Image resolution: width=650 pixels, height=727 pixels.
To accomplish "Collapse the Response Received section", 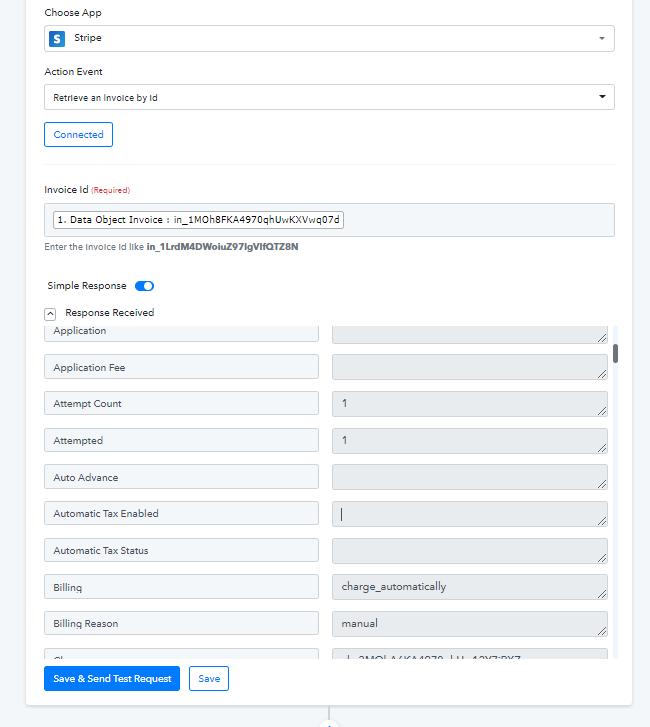I will (50, 314).
